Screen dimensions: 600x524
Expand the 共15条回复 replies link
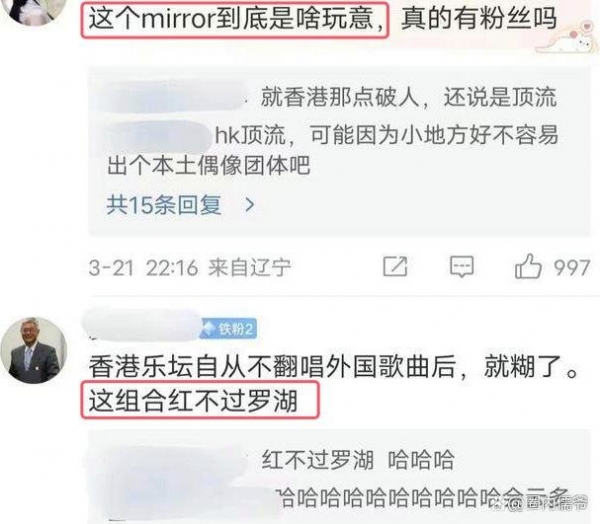(164, 204)
